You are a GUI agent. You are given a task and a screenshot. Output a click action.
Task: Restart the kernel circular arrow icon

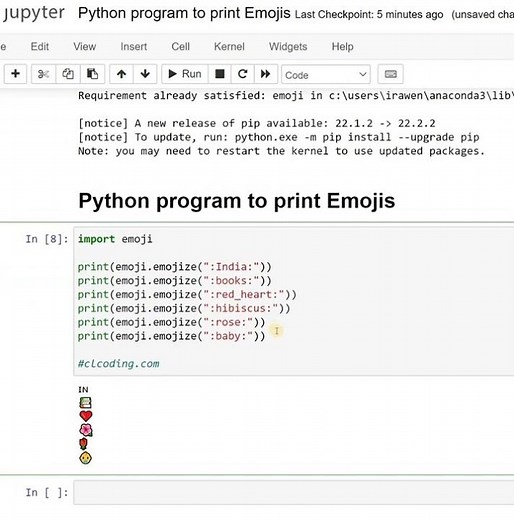click(243, 74)
